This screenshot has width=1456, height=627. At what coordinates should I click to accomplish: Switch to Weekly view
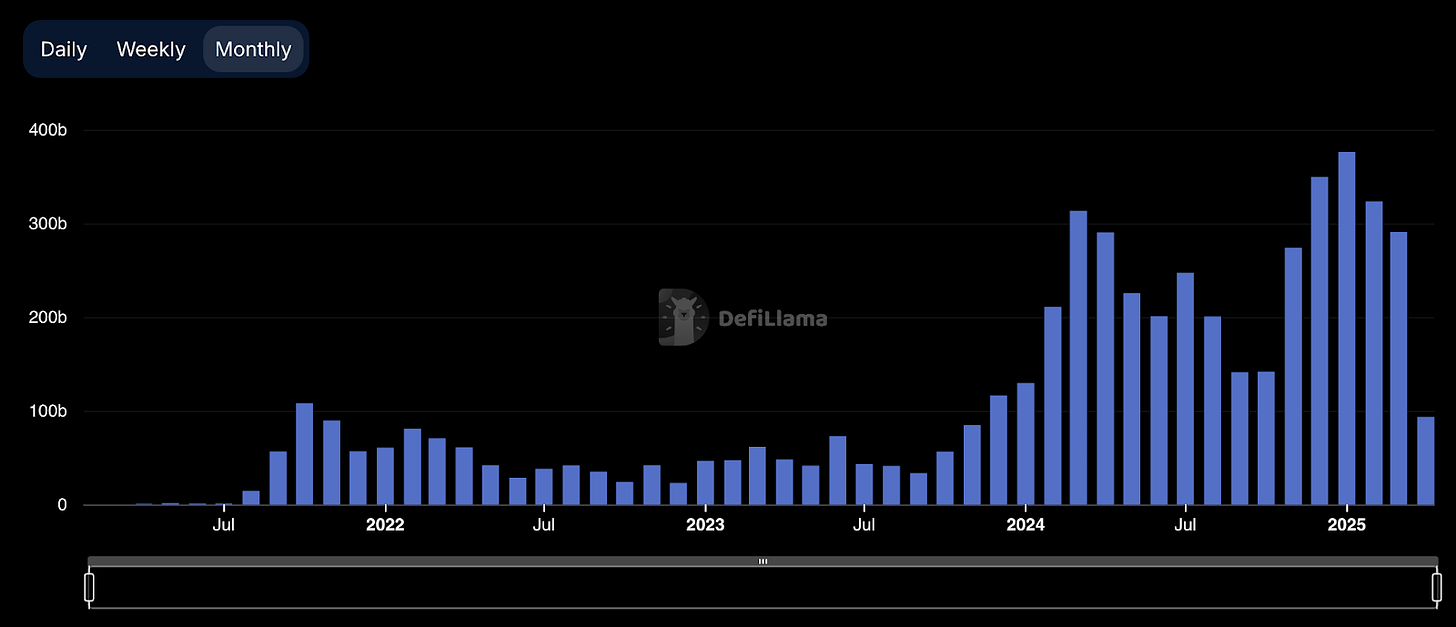coord(150,48)
